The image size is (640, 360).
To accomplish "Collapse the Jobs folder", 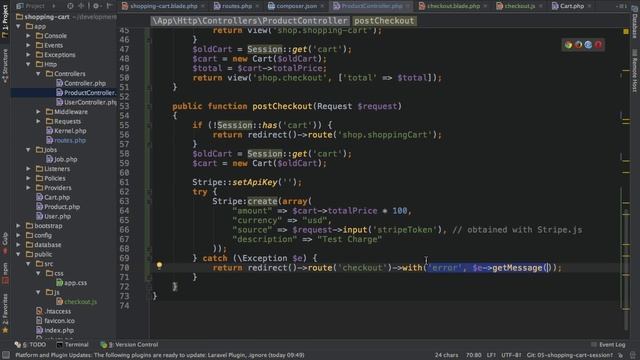I will coord(28,150).
